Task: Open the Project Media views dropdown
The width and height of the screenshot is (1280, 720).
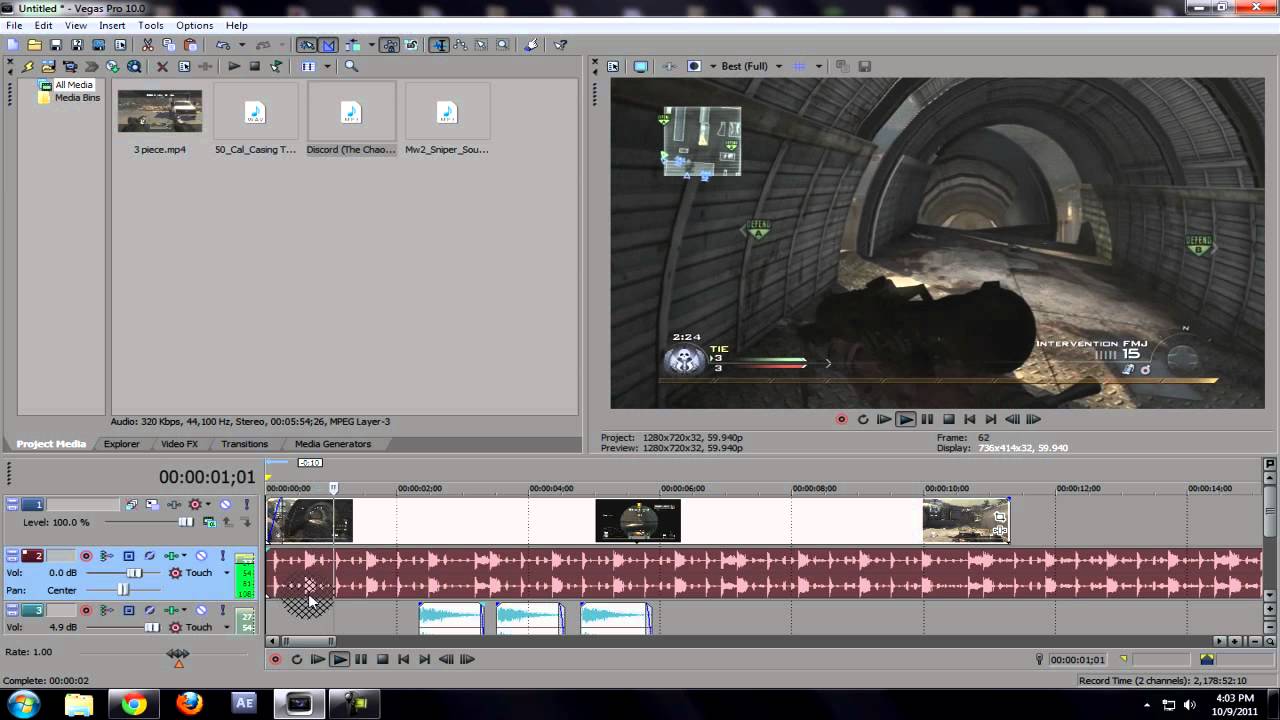Action: [x=327, y=67]
